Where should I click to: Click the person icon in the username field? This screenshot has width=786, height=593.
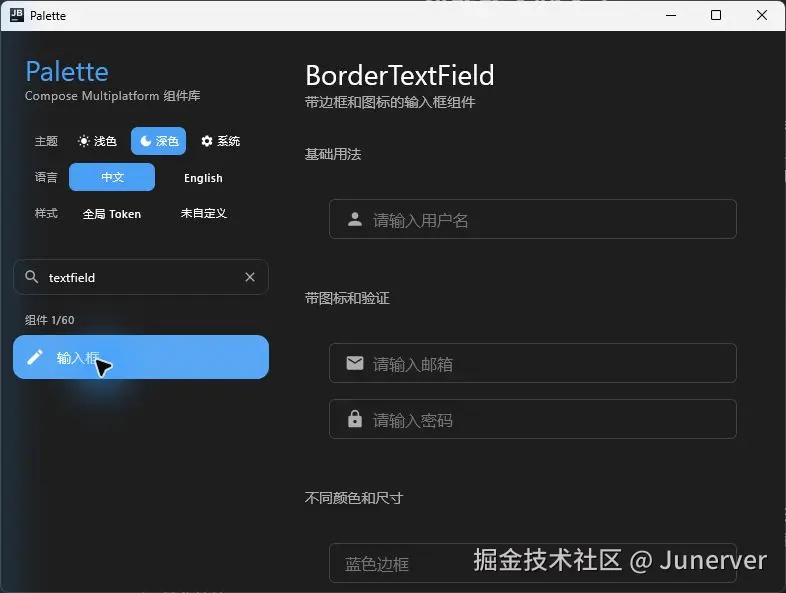355,219
